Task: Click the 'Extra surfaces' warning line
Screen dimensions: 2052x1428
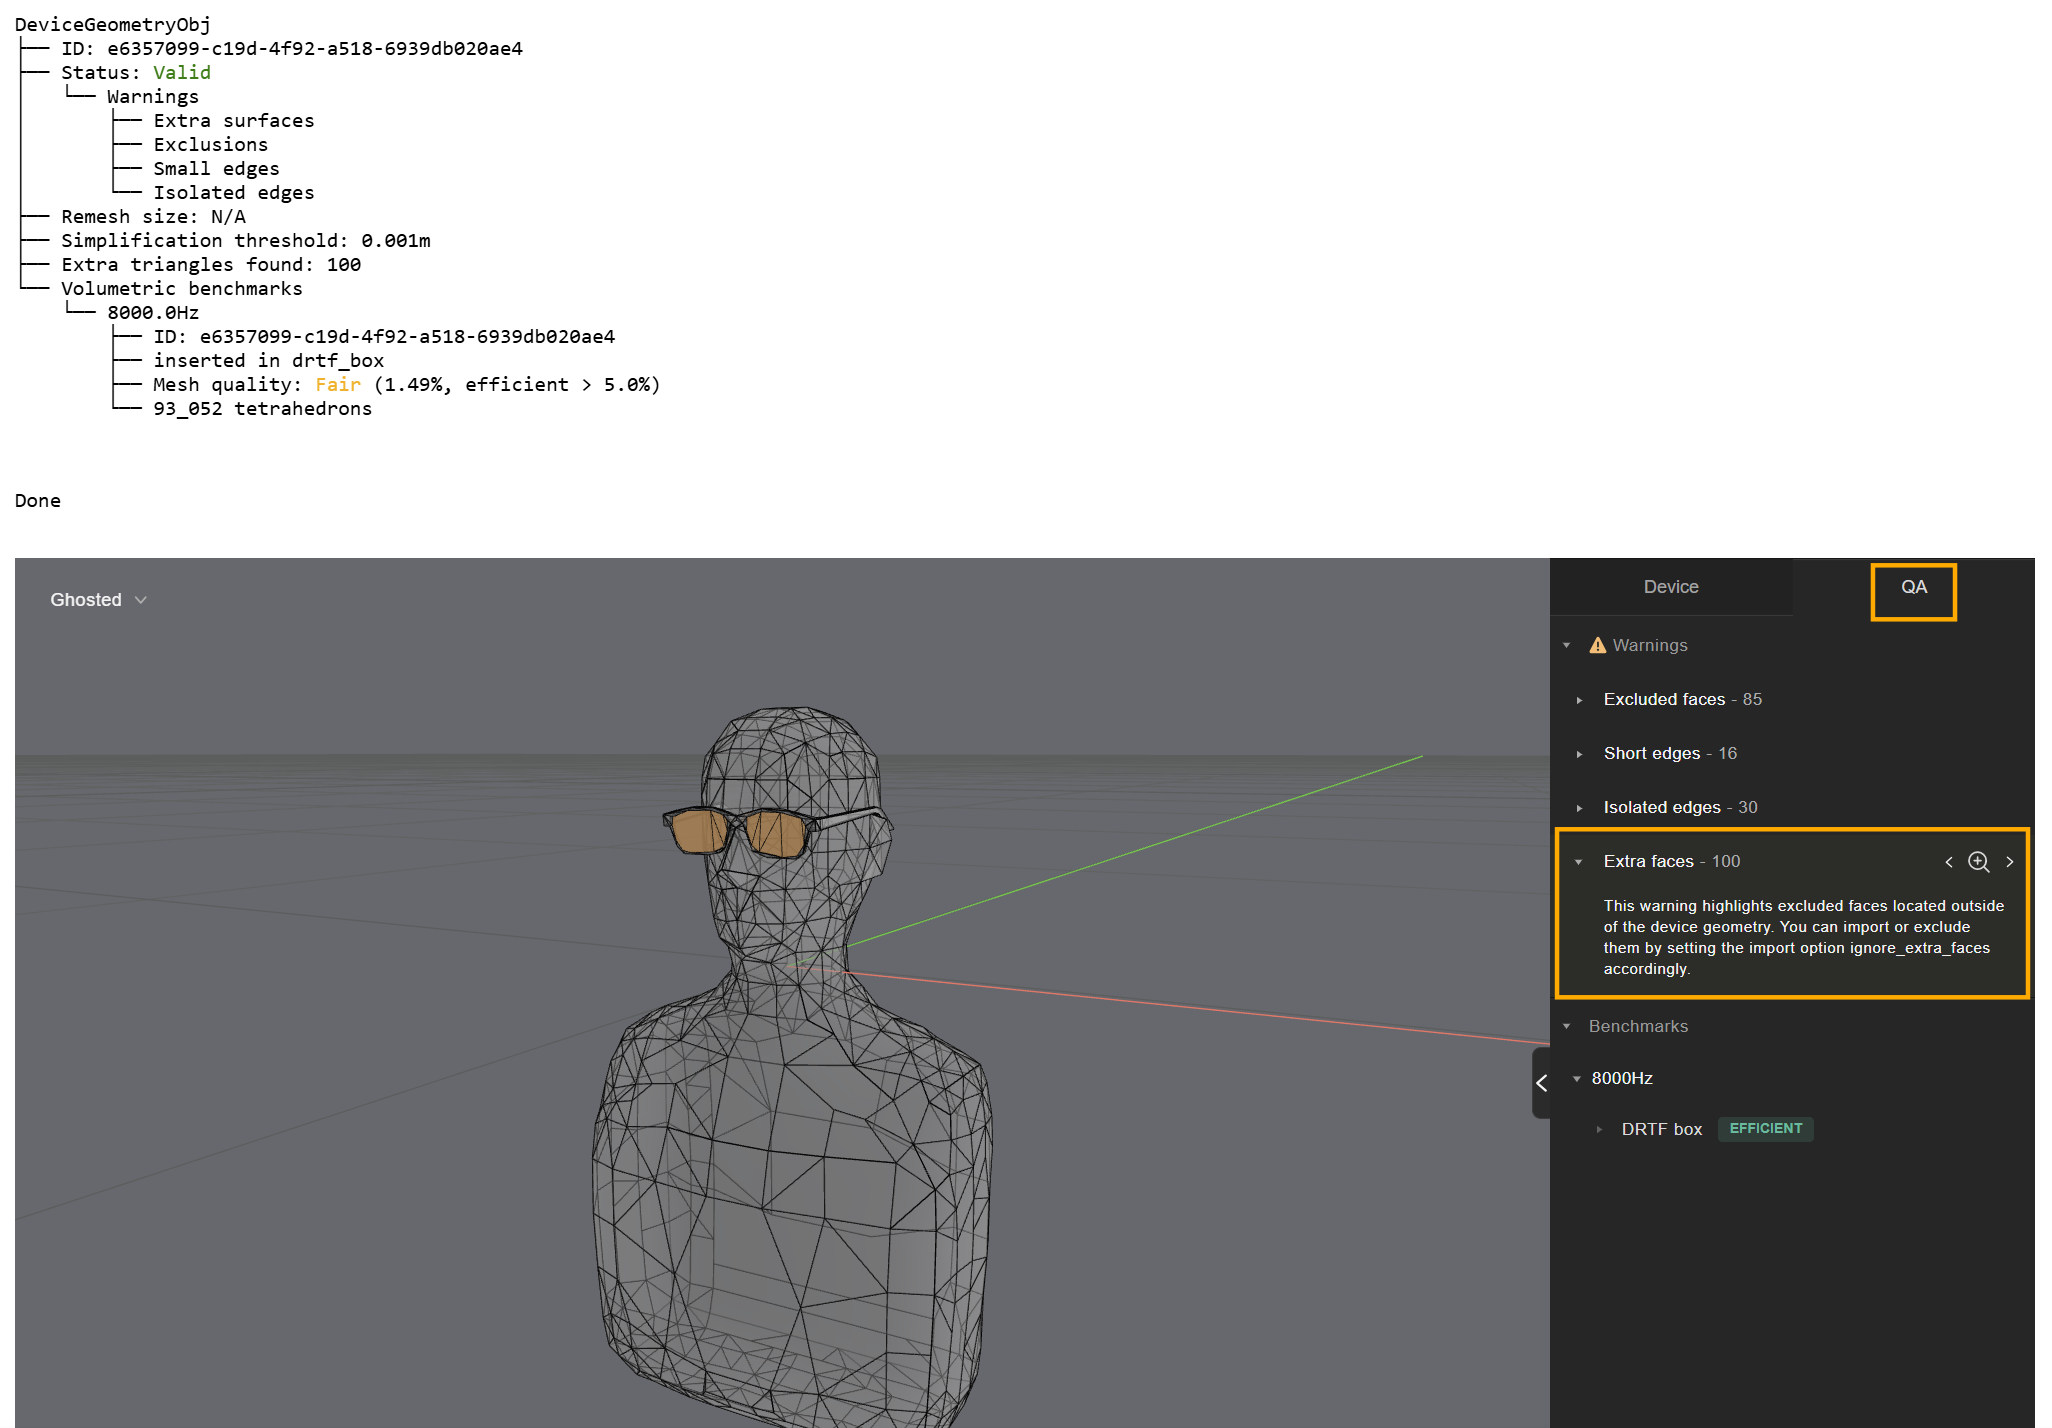Action: coord(233,121)
